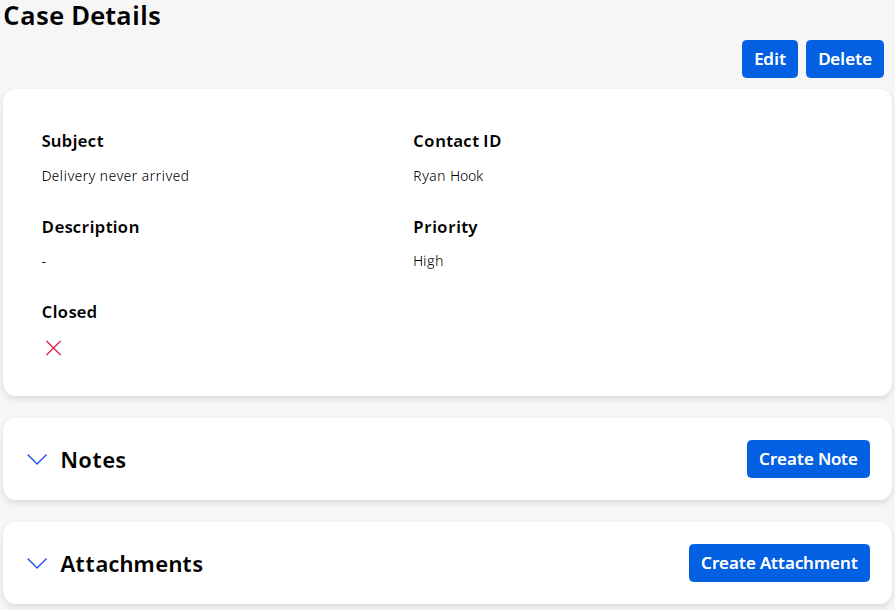Viewport: 895px width, 610px height.
Task: Click the red X Closed status icon
Action: tap(54, 348)
